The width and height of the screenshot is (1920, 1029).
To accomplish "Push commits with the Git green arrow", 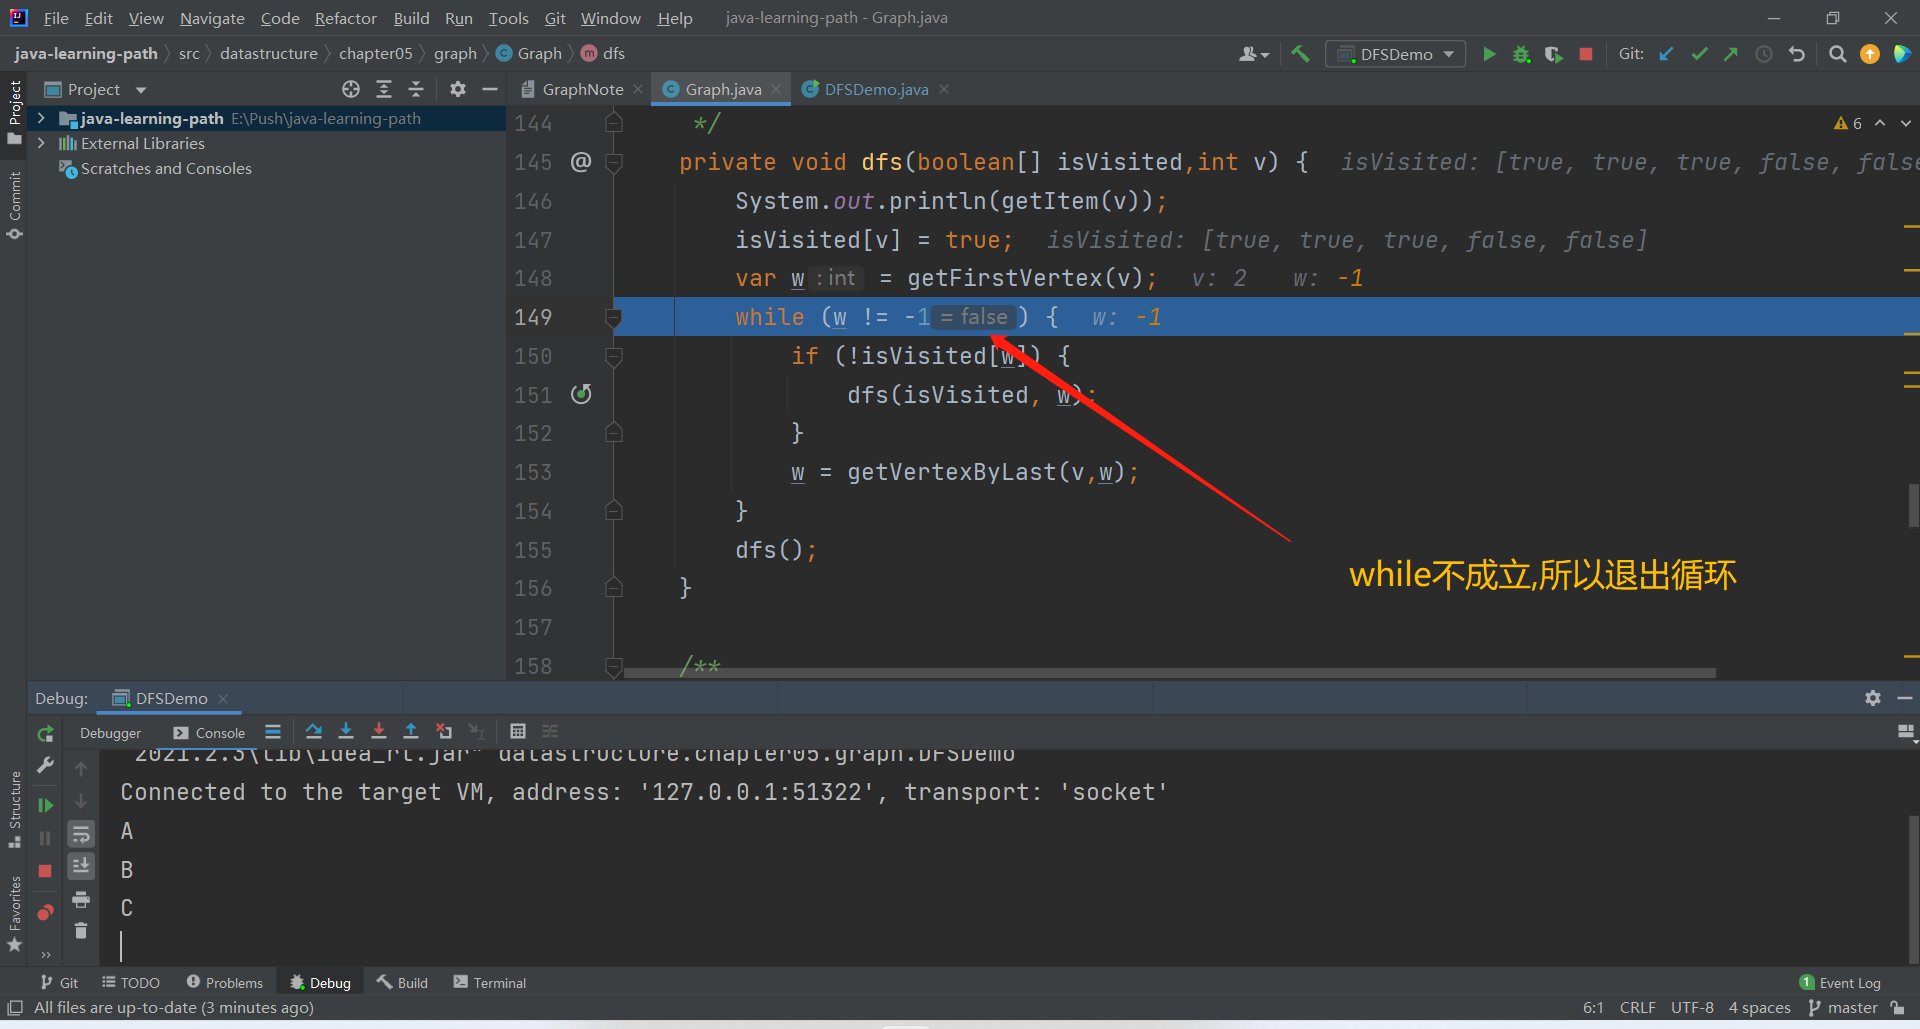I will 1731,54.
